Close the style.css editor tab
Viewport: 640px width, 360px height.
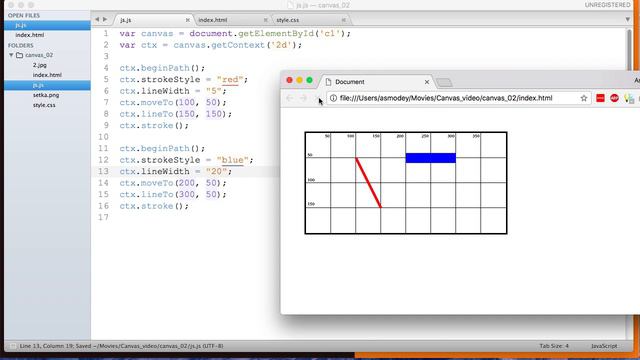coord(344,20)
